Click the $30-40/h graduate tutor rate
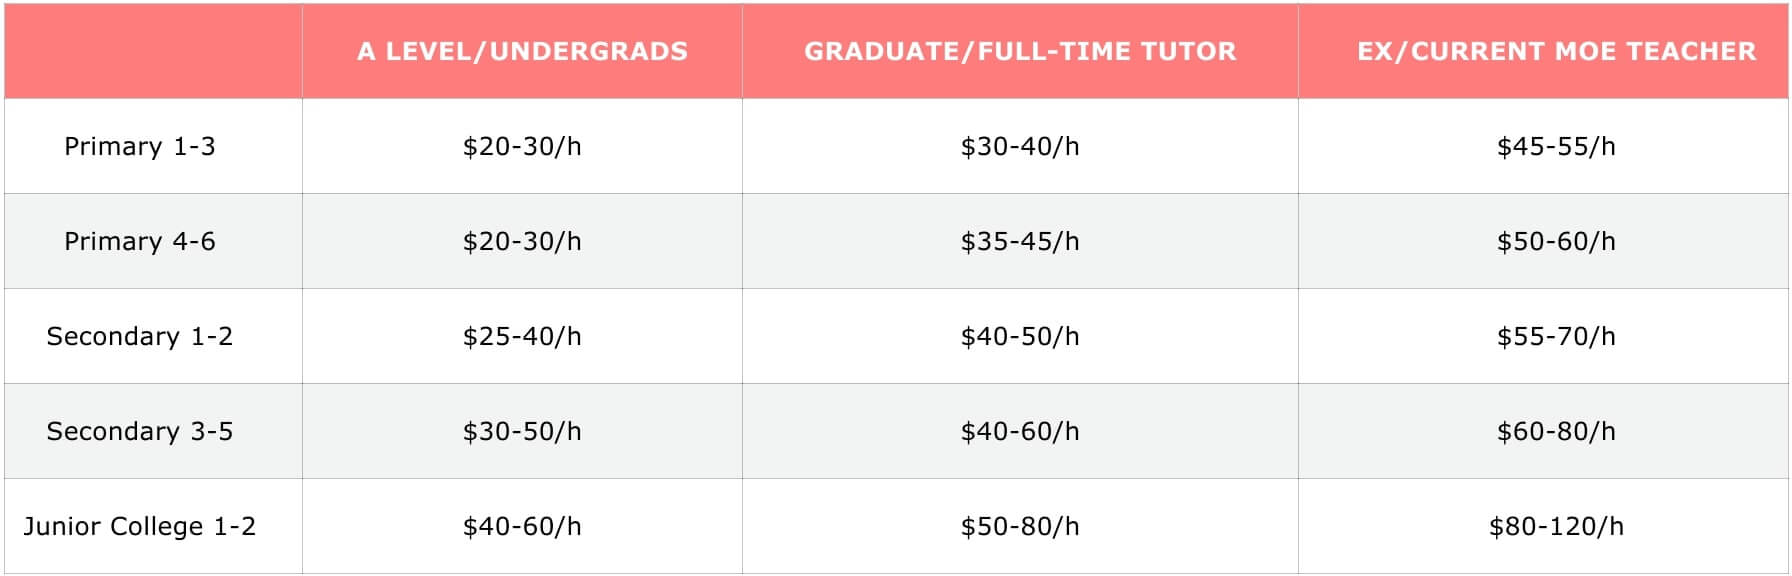Viewport: 1792px width, 576px height. pos(1020,146)
